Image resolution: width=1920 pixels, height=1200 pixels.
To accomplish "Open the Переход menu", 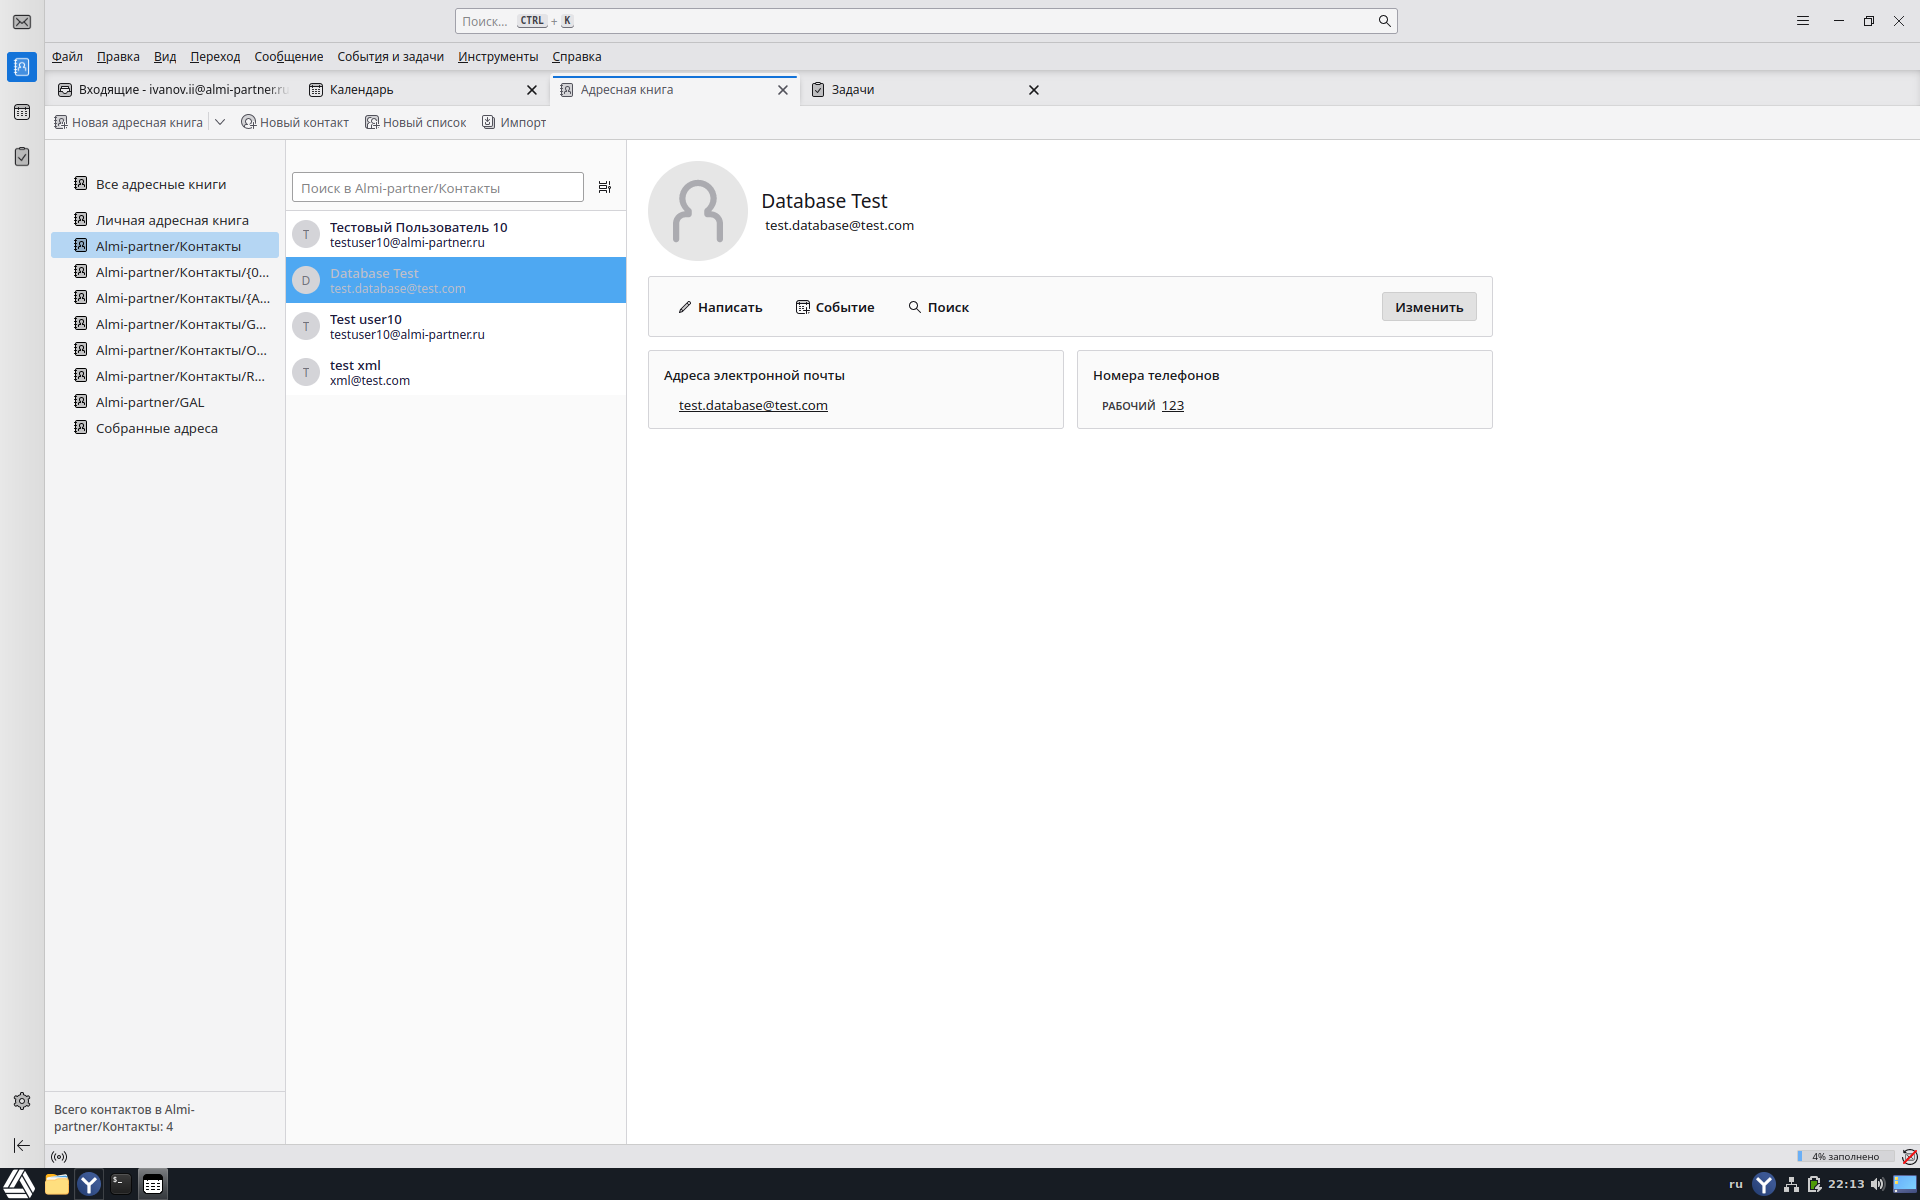I will click(215, 57).
